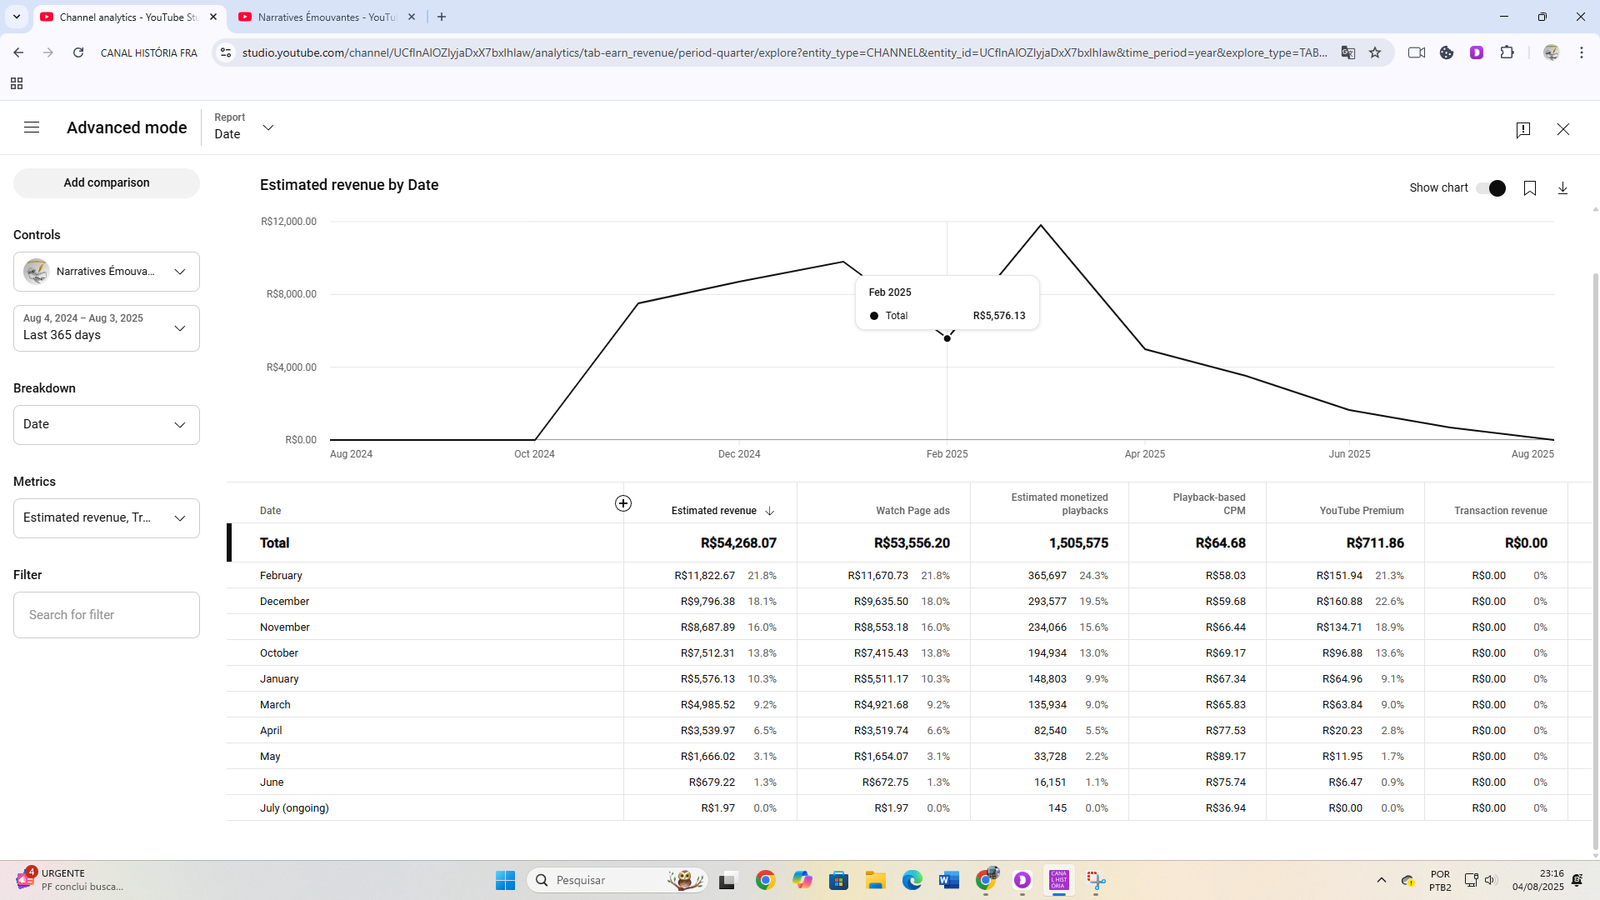
Task: Sort by Estimated revenue column header
Action: point(714,511)
